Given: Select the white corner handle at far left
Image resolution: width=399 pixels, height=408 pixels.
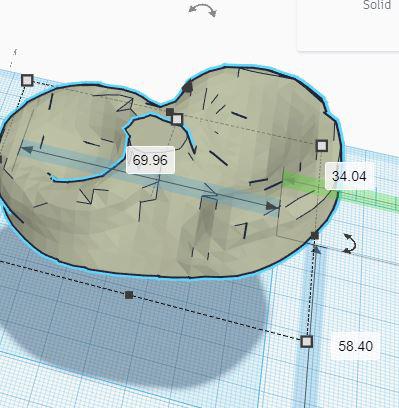Looking at the screenshot, I should 27,80.
